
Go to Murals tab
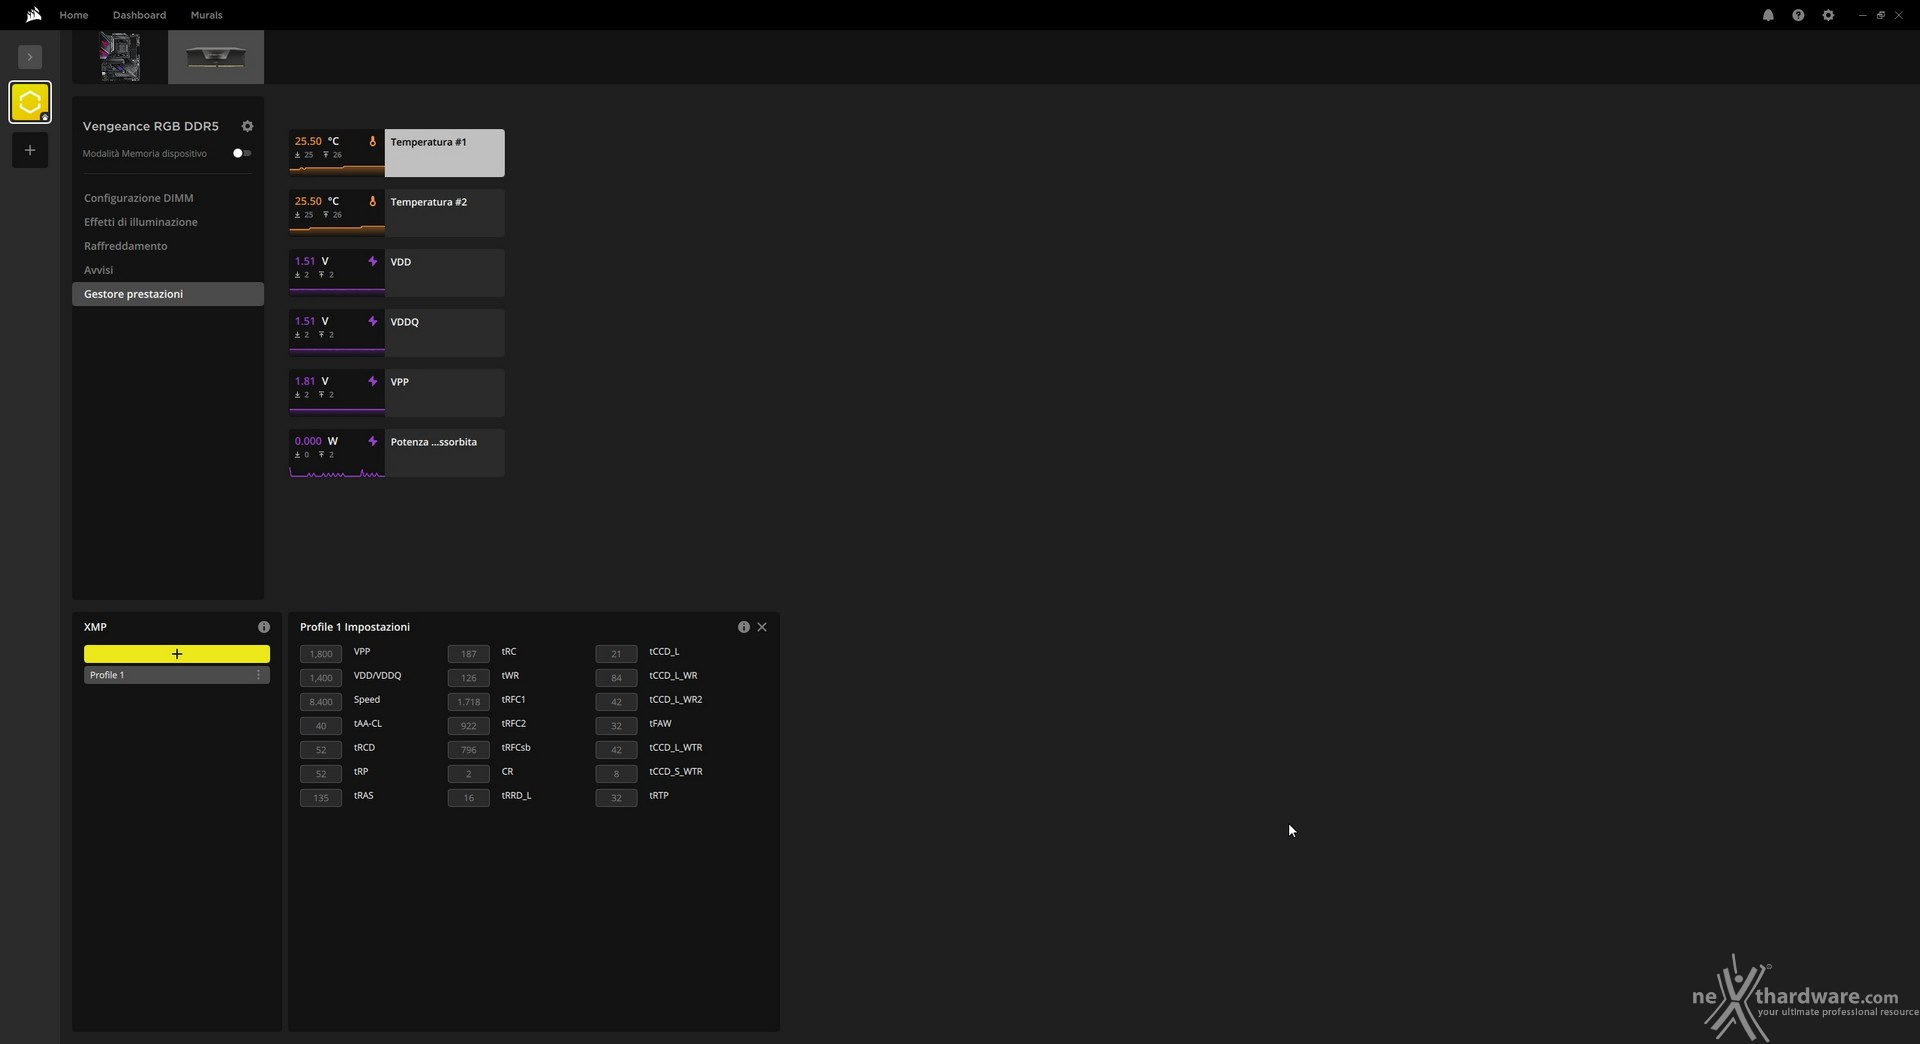(206, 15)
